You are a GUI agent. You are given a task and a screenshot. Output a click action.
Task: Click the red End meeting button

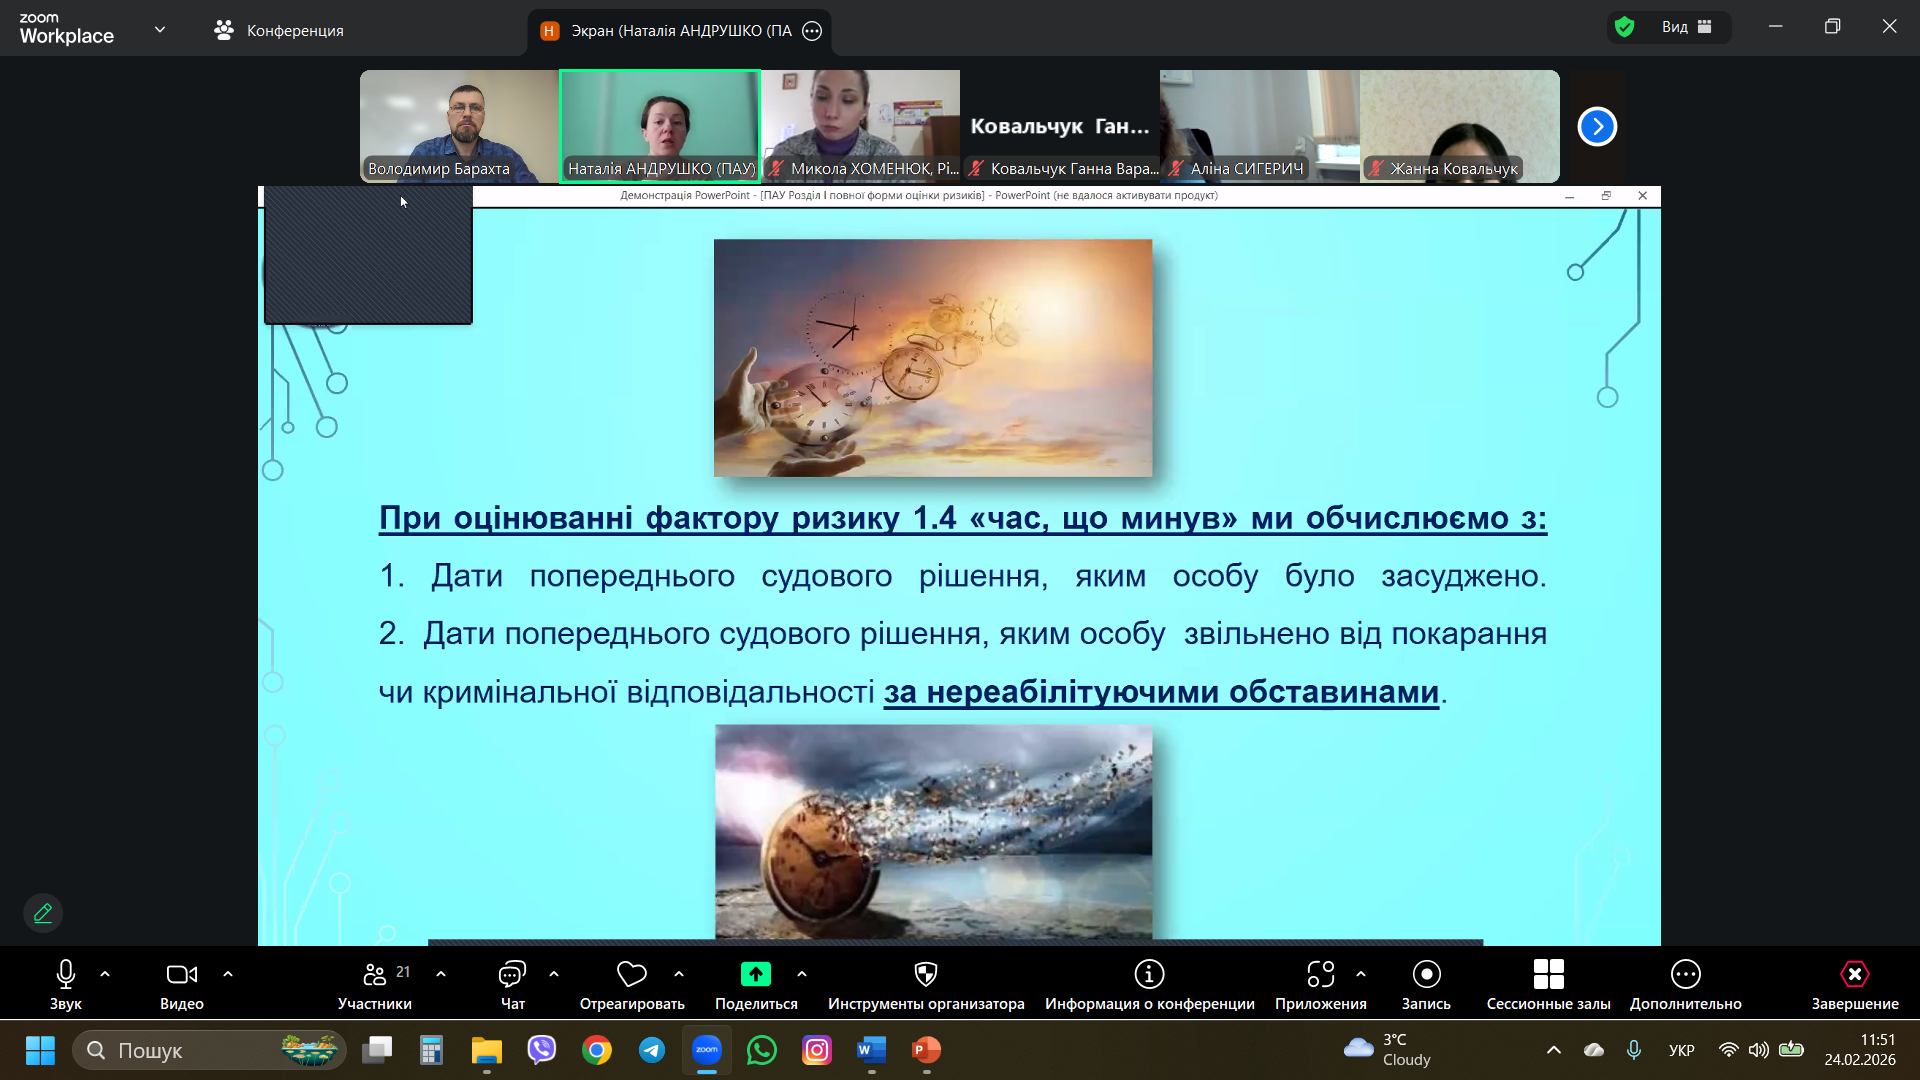pos(1854,974)
